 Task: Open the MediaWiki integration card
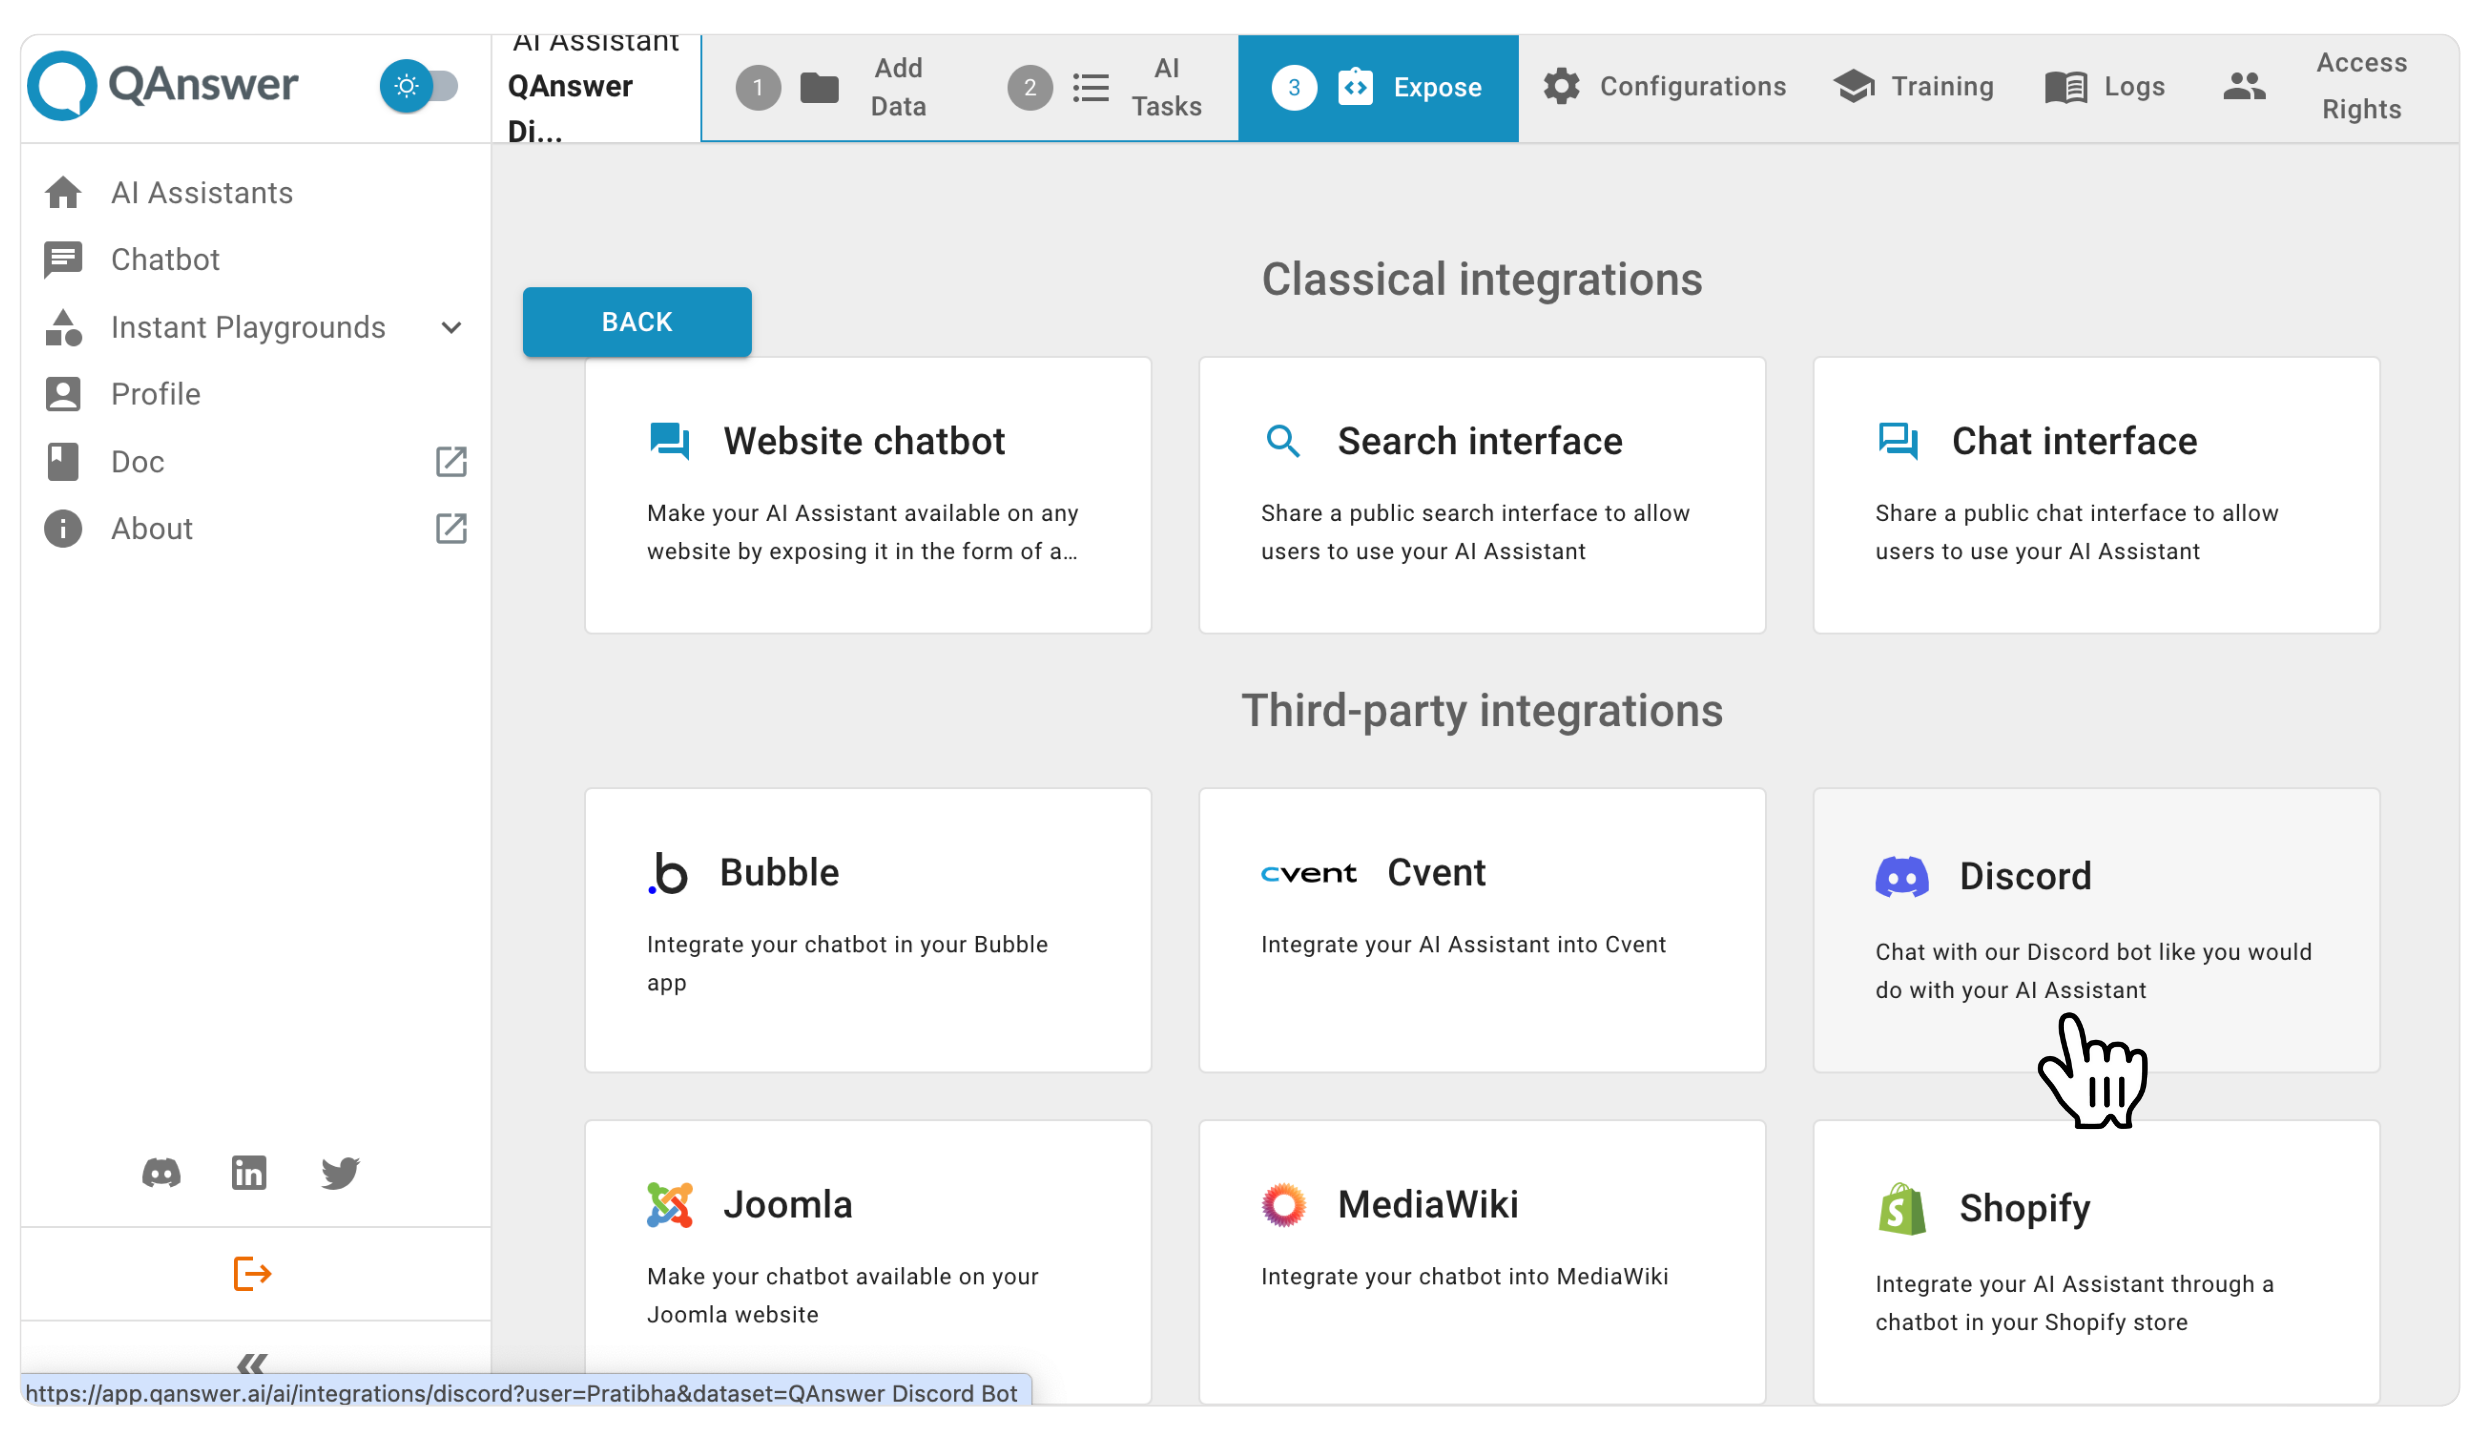(x=1482, y=1262)
